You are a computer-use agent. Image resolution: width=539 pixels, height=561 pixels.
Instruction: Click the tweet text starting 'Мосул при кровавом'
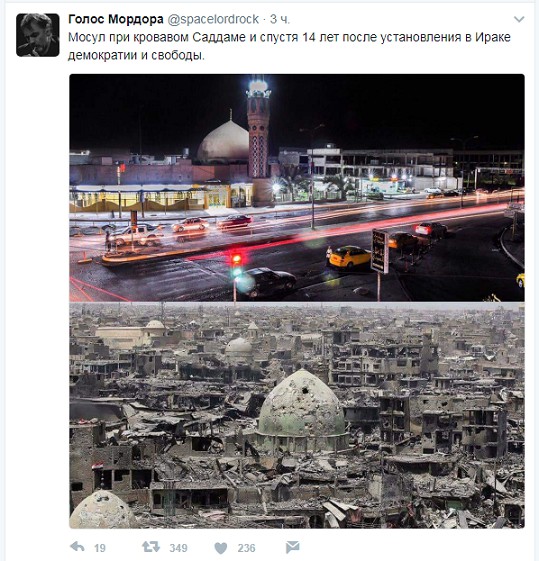point(289,37)
